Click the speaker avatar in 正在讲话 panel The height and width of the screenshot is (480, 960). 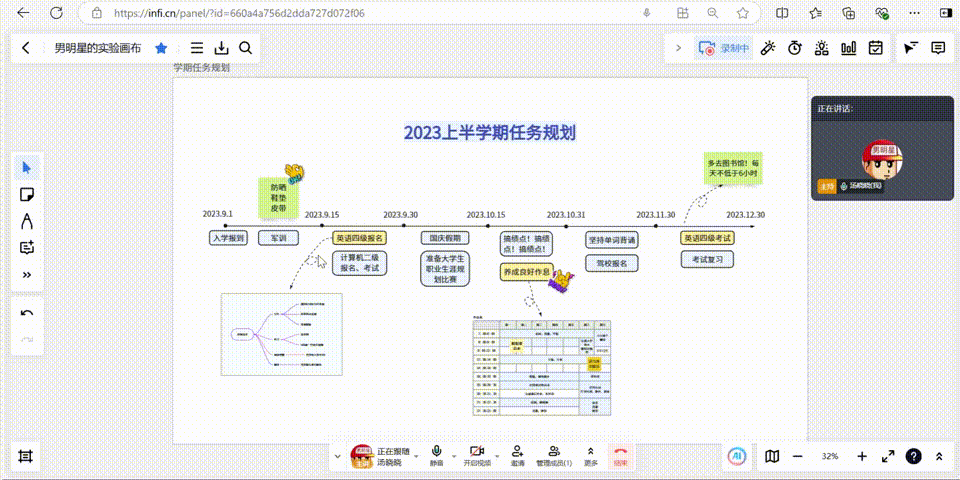click(x=882, y=160)
